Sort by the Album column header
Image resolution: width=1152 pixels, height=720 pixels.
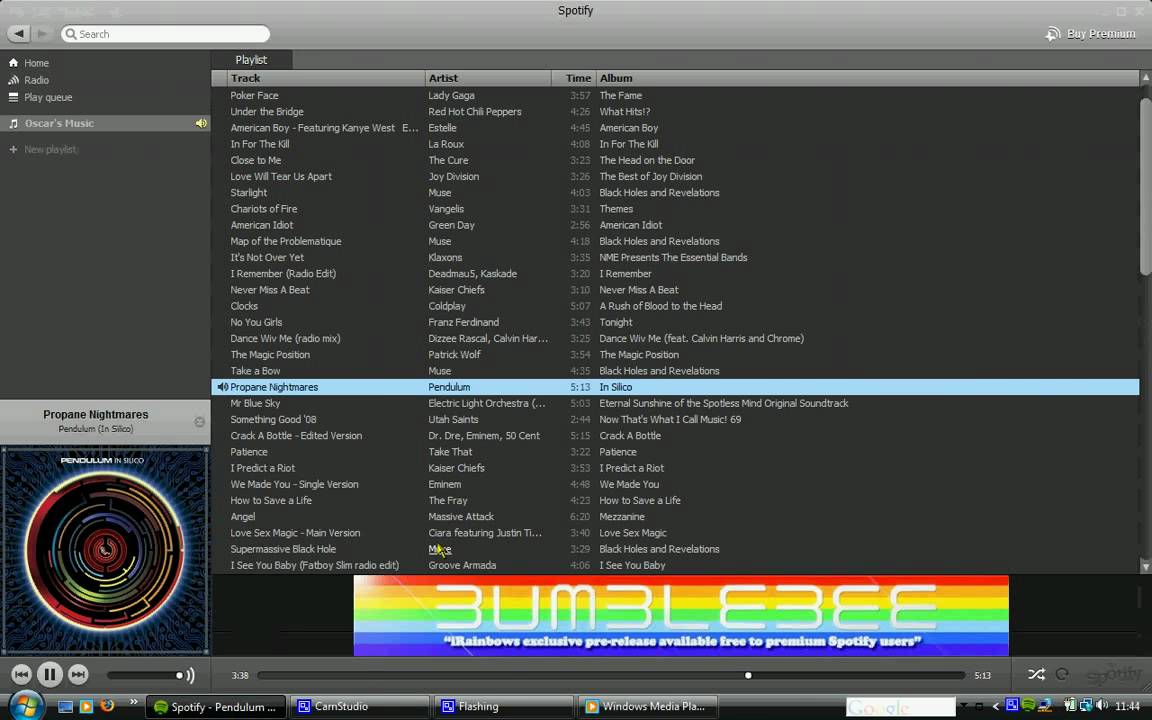pyautogui.click(x=867, y=78)
